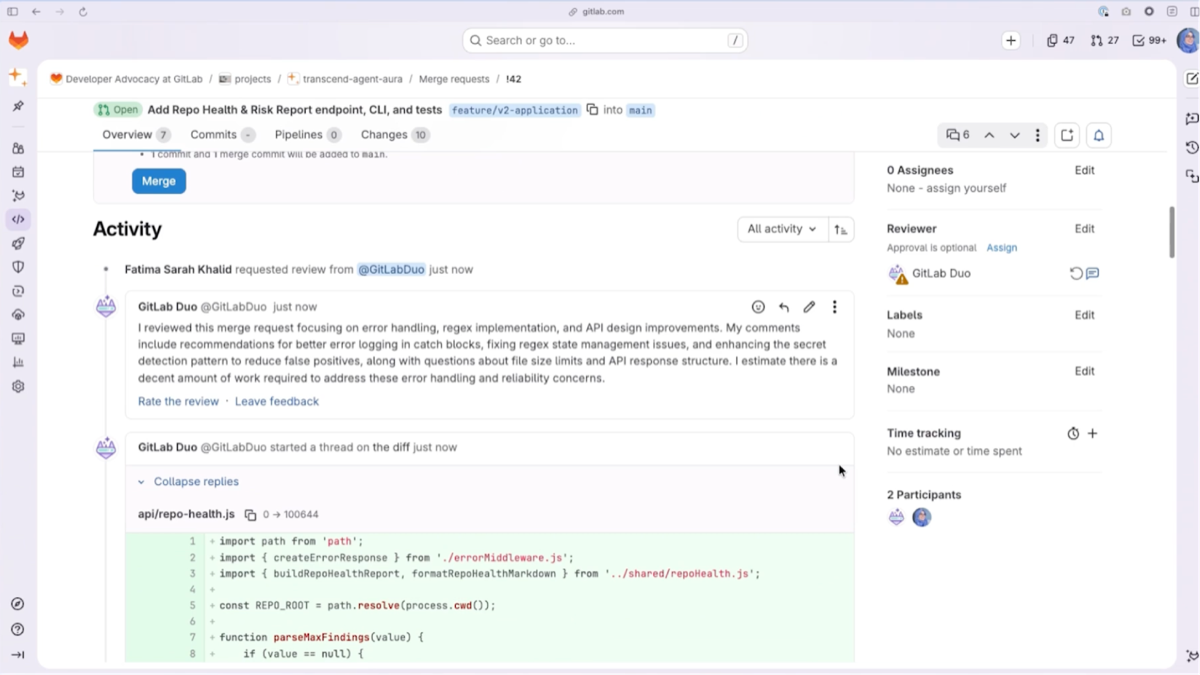Click the browser reload button
Image resolution: width=1200 pixels, height=675 pixels.
[83, 12]
